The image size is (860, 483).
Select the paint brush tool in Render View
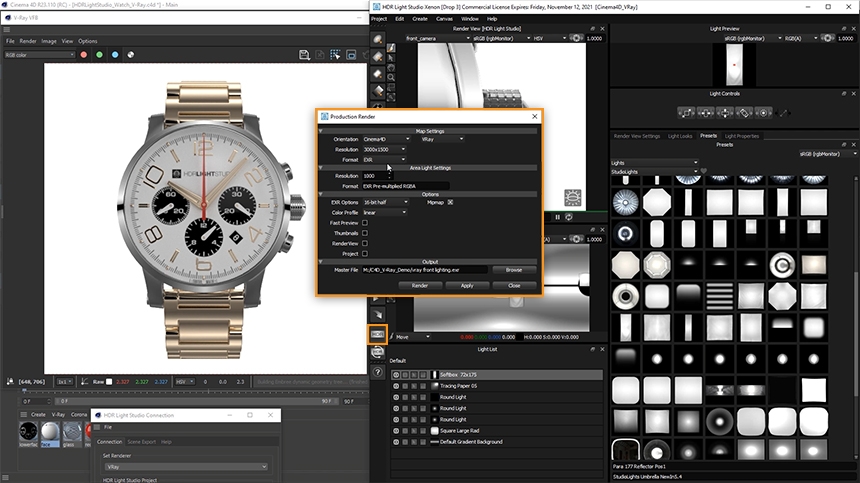tap(391, 48)
